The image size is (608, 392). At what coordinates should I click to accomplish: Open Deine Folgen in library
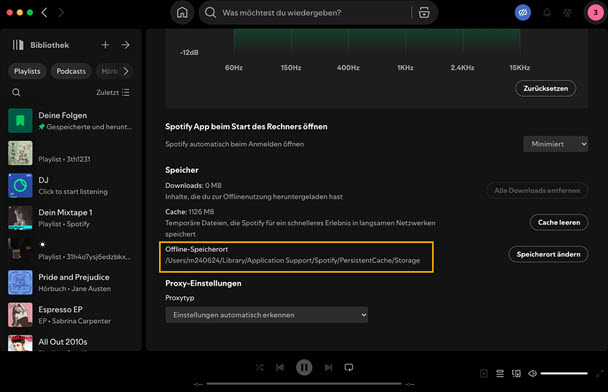(71, 121)
